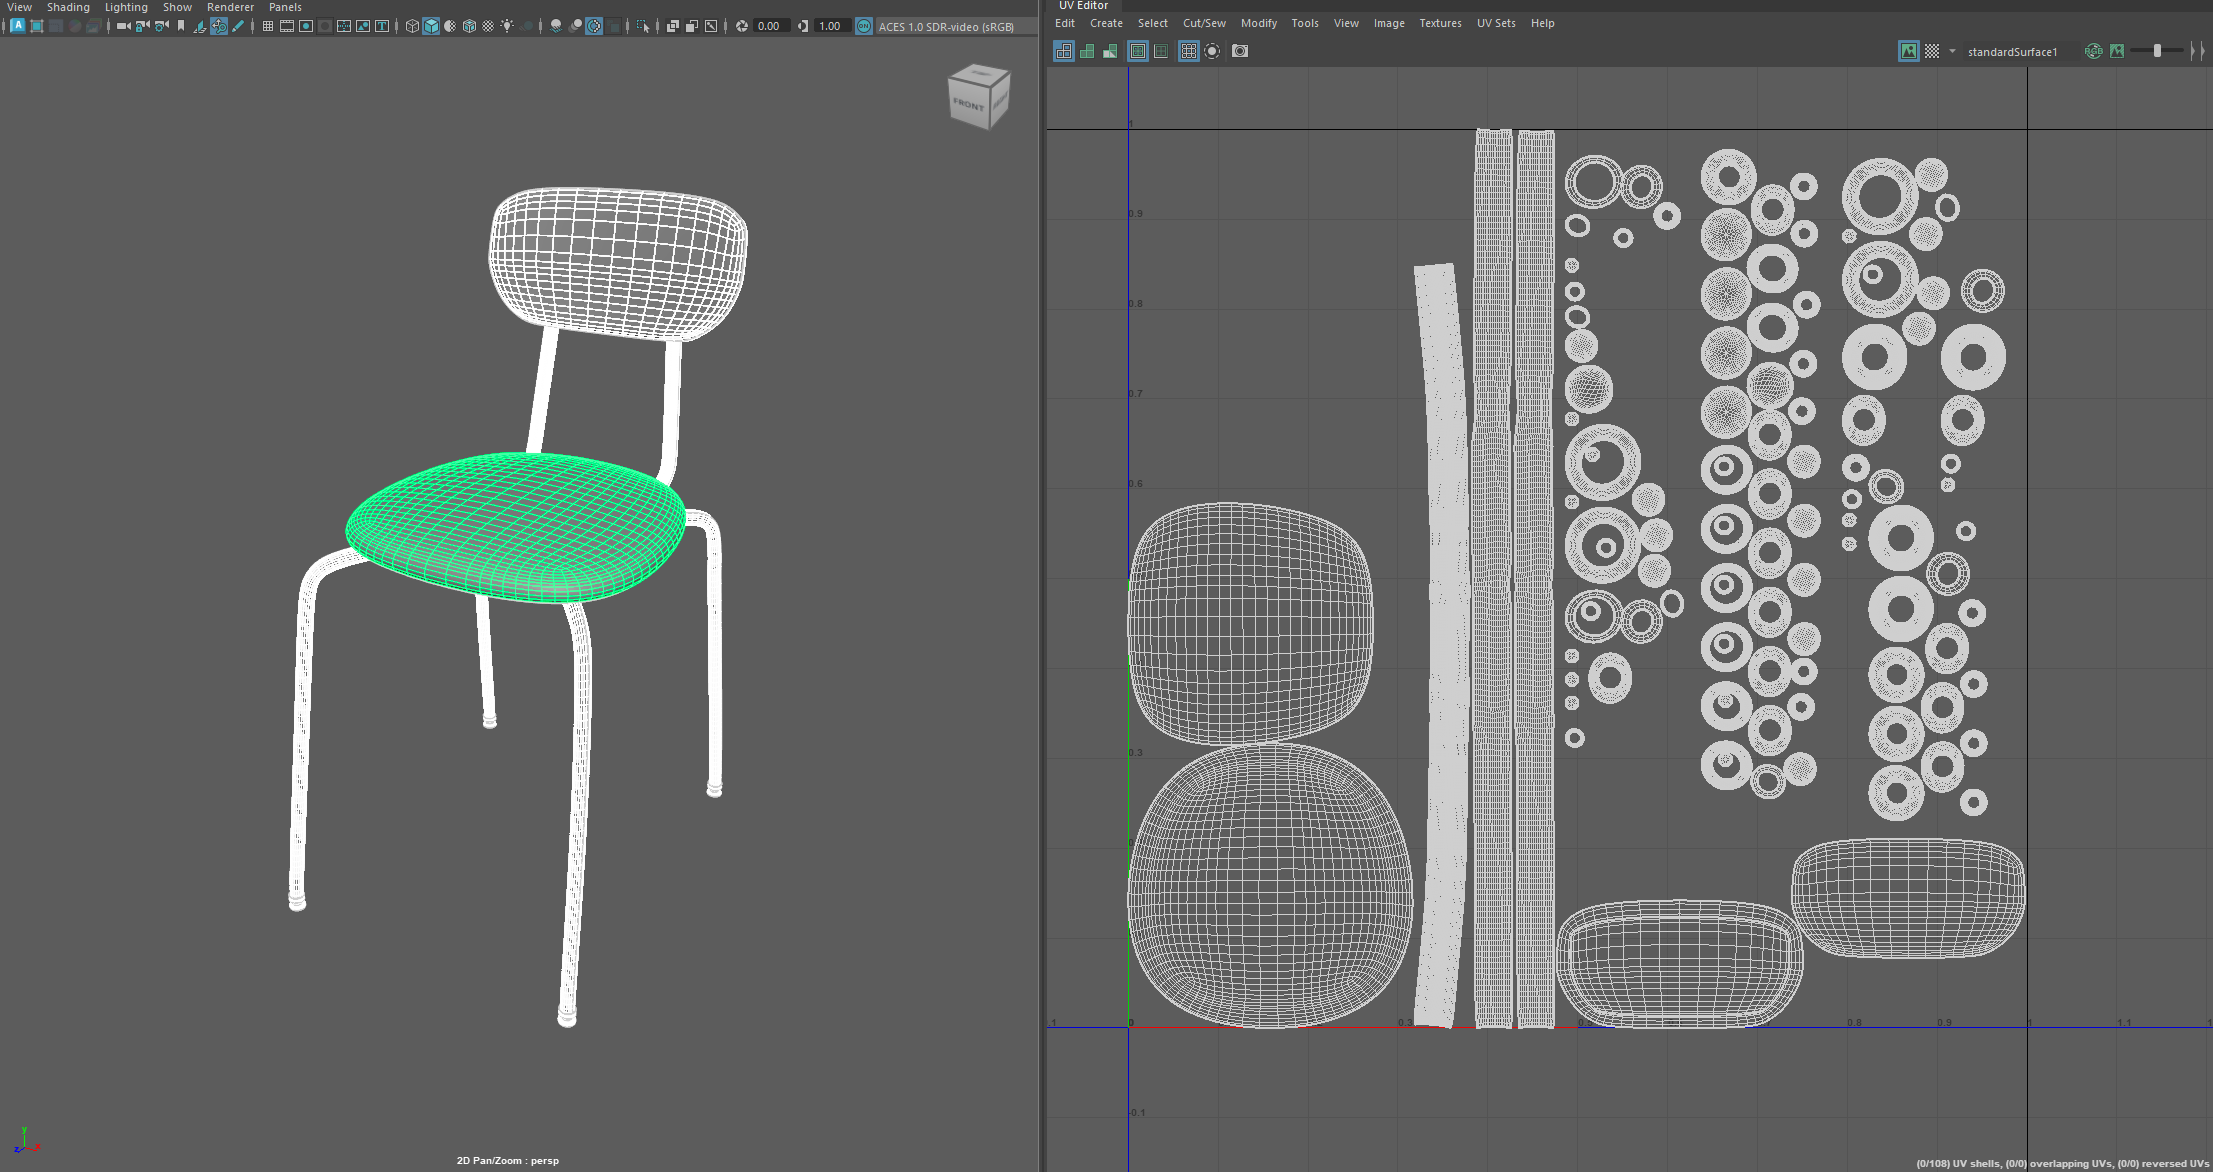Screen dimensions: 2213x1172
Task: Click the Field chart icon
Action: coord(344,26)
